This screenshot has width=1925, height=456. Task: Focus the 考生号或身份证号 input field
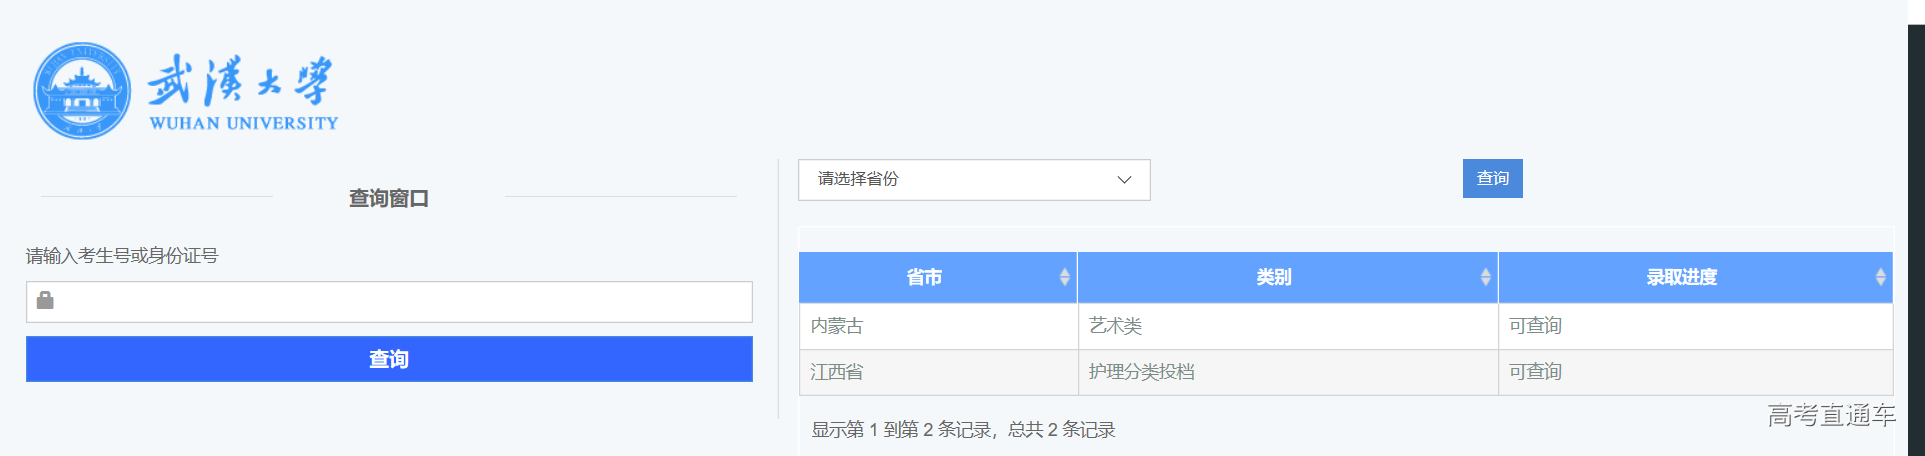click(x=389, y=302)
